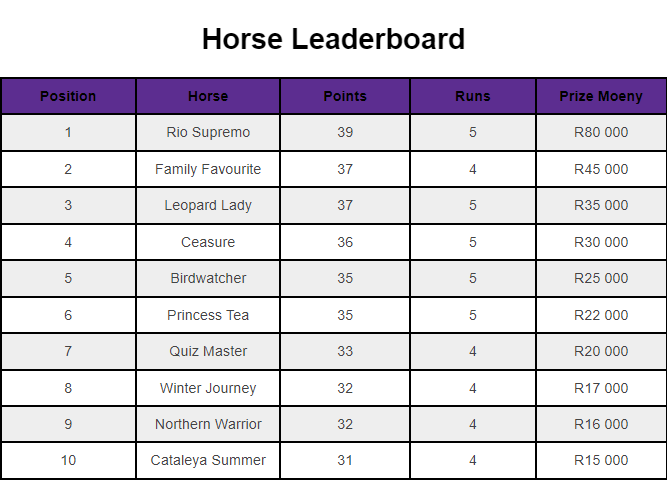The height and width of the screenshot is (483, 667).
Task: Select the Prize Moeny column header
Action: [601, 96]
